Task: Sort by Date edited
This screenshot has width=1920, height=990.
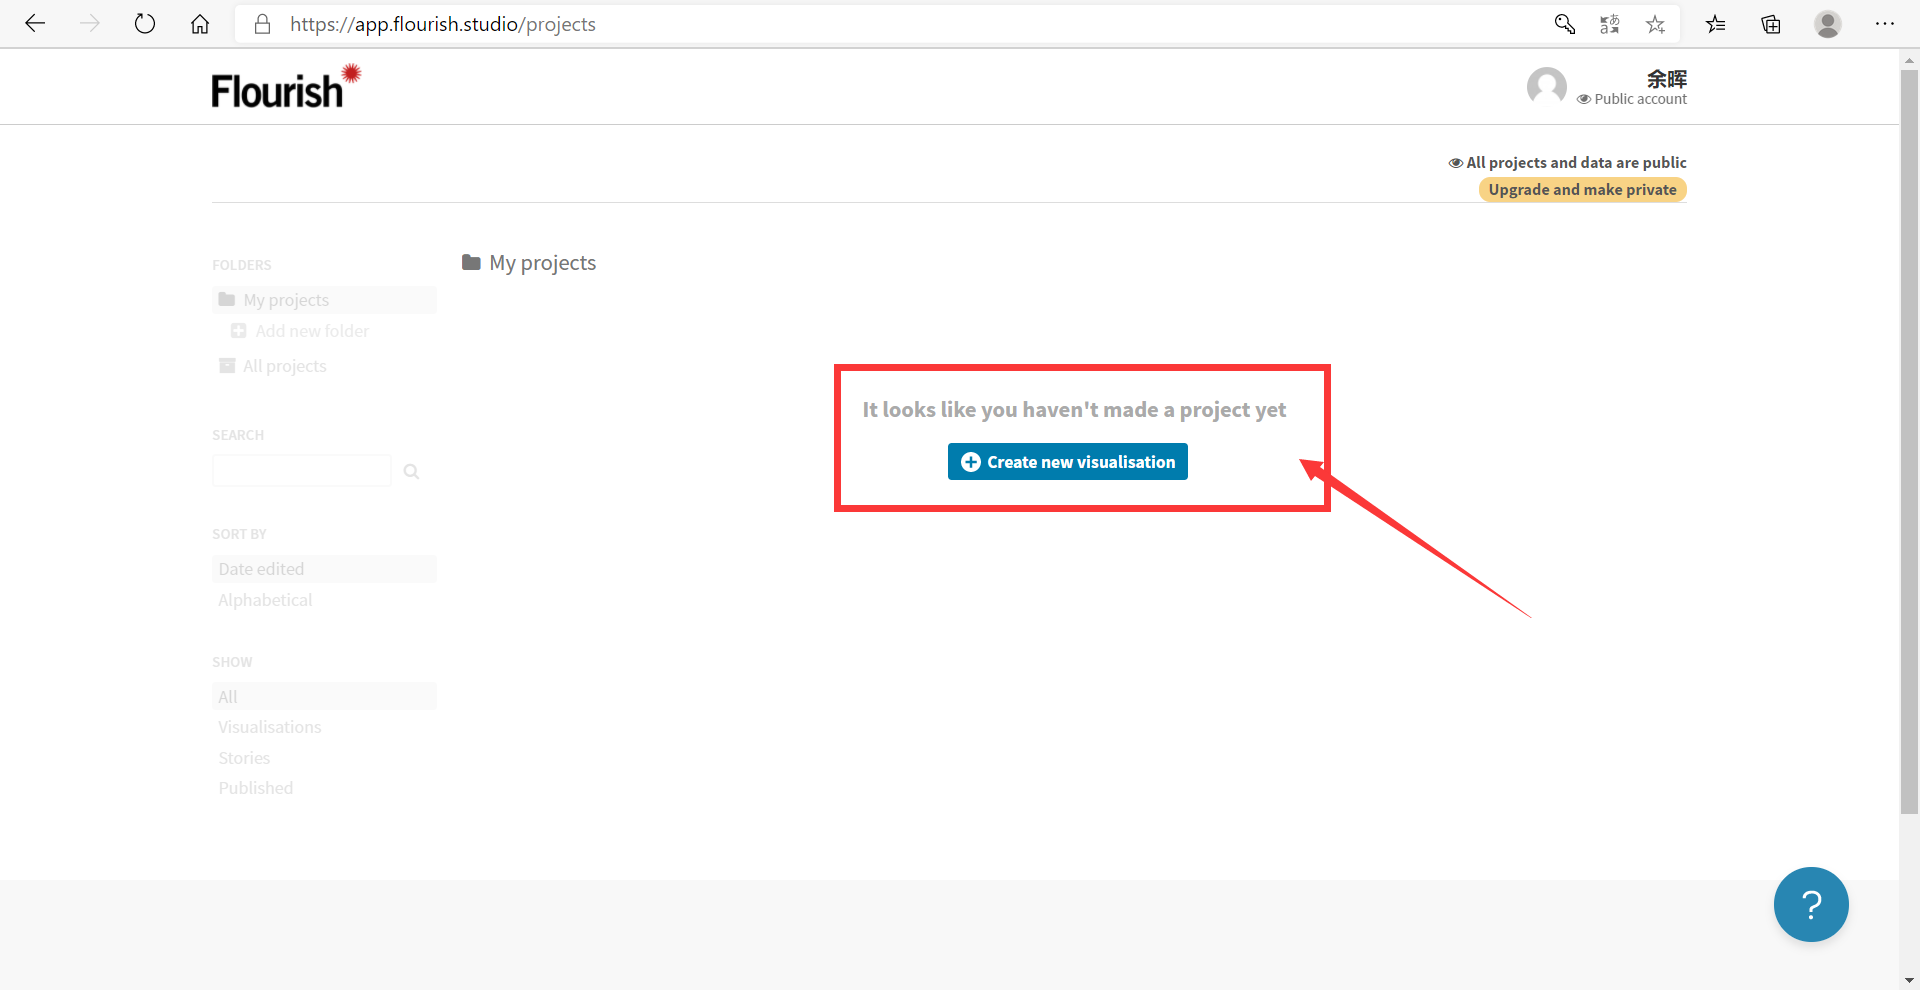Action: 324,569
